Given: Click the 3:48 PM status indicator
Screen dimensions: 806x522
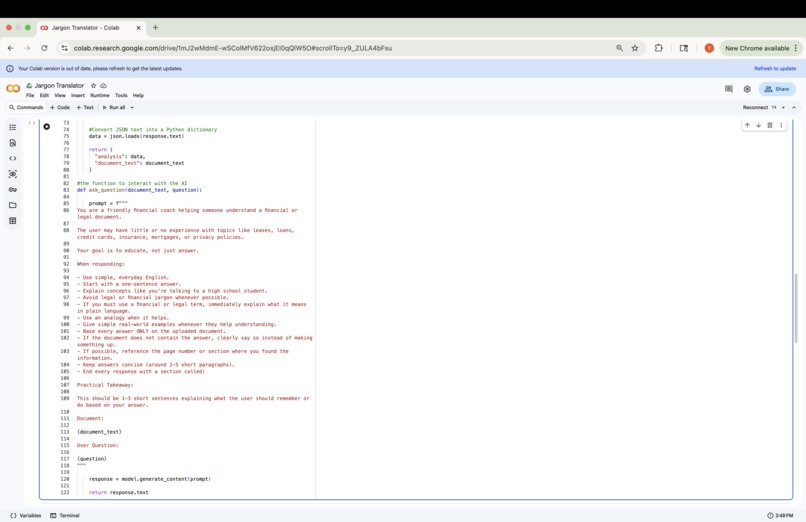Looking at the screenshot, I should [780, 515].
